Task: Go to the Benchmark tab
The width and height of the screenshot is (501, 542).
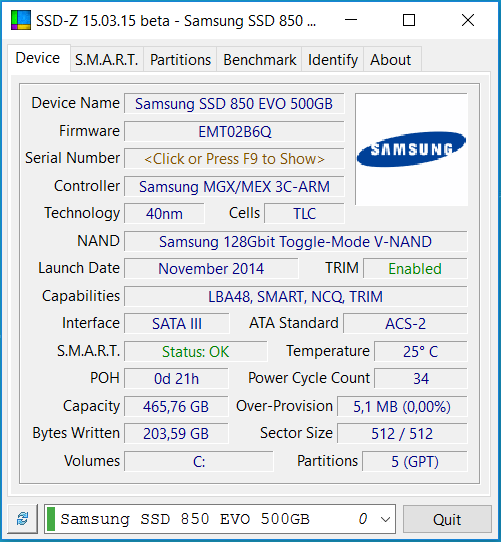Action: (259, 60)
